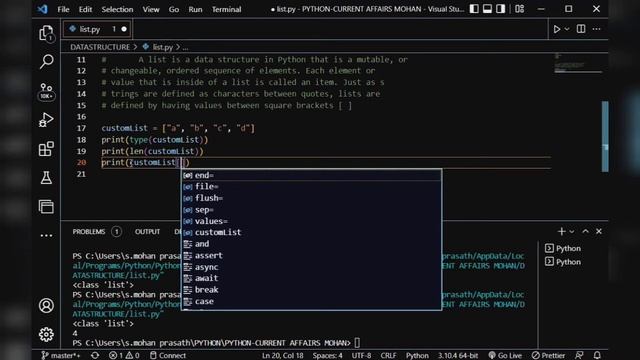Screen dimensions: 640x360
Task: Close list.py tab via unsaved dot
Action: tap(124, 29)
